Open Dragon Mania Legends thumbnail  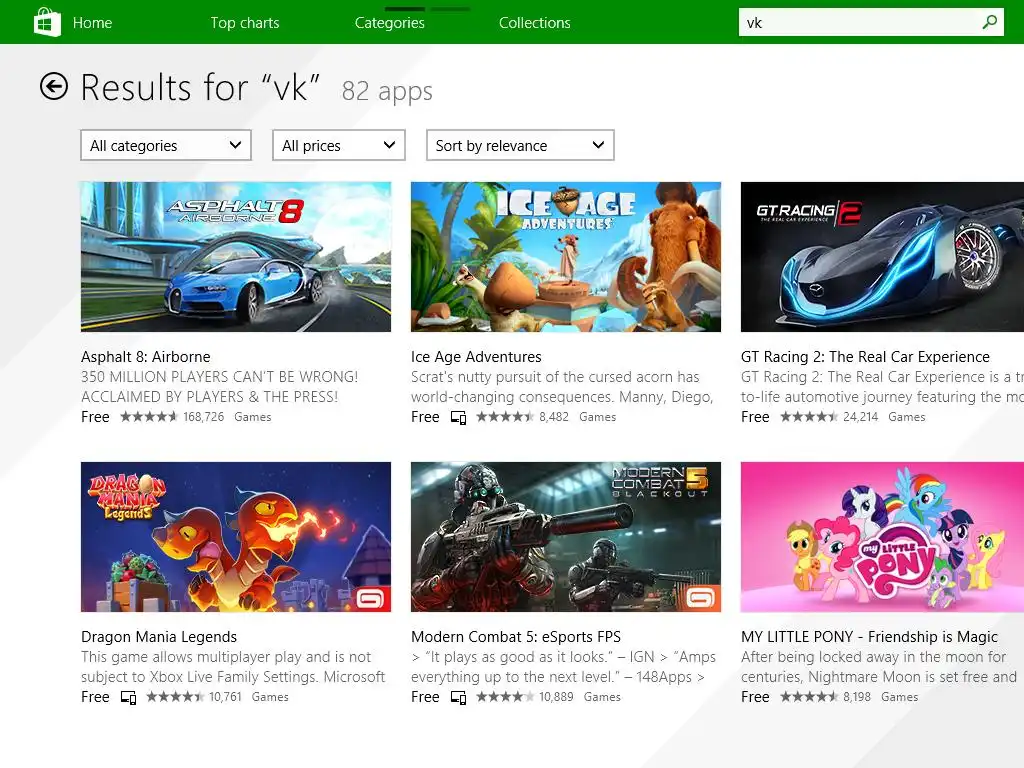tap(236, 537)
